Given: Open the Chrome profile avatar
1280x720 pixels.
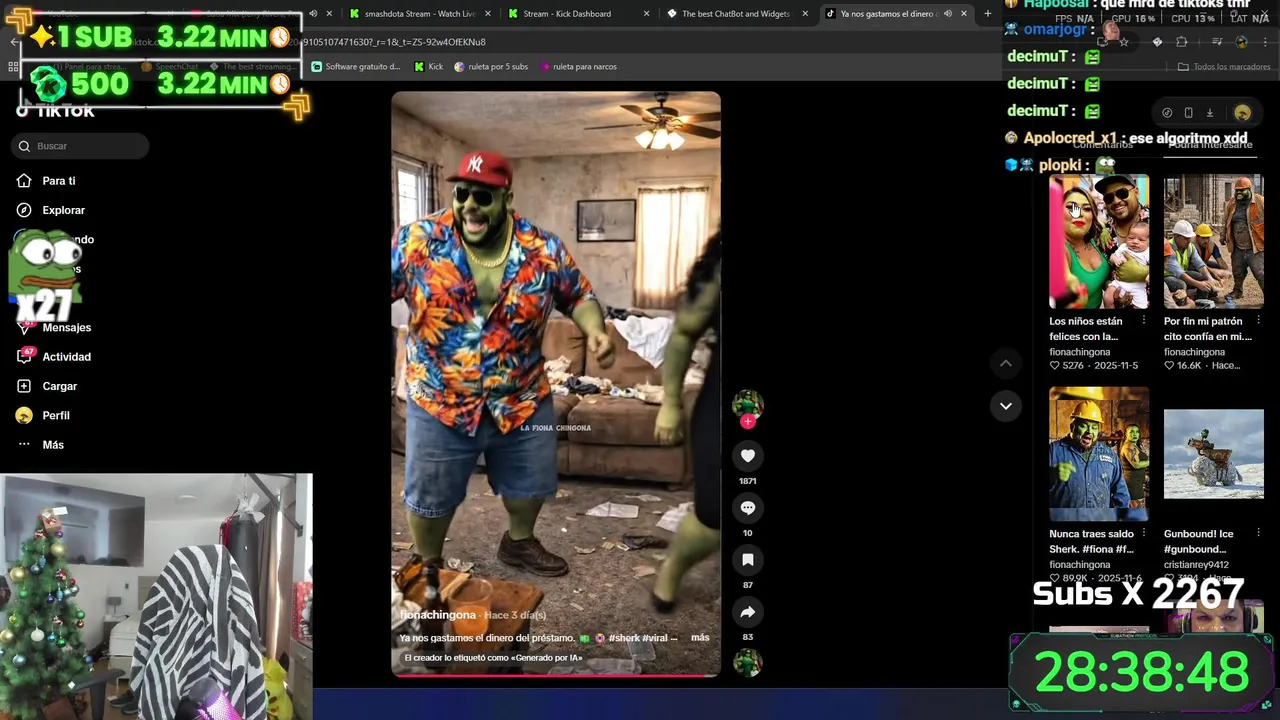Looking at the screenshot, I should point(1241,42).
